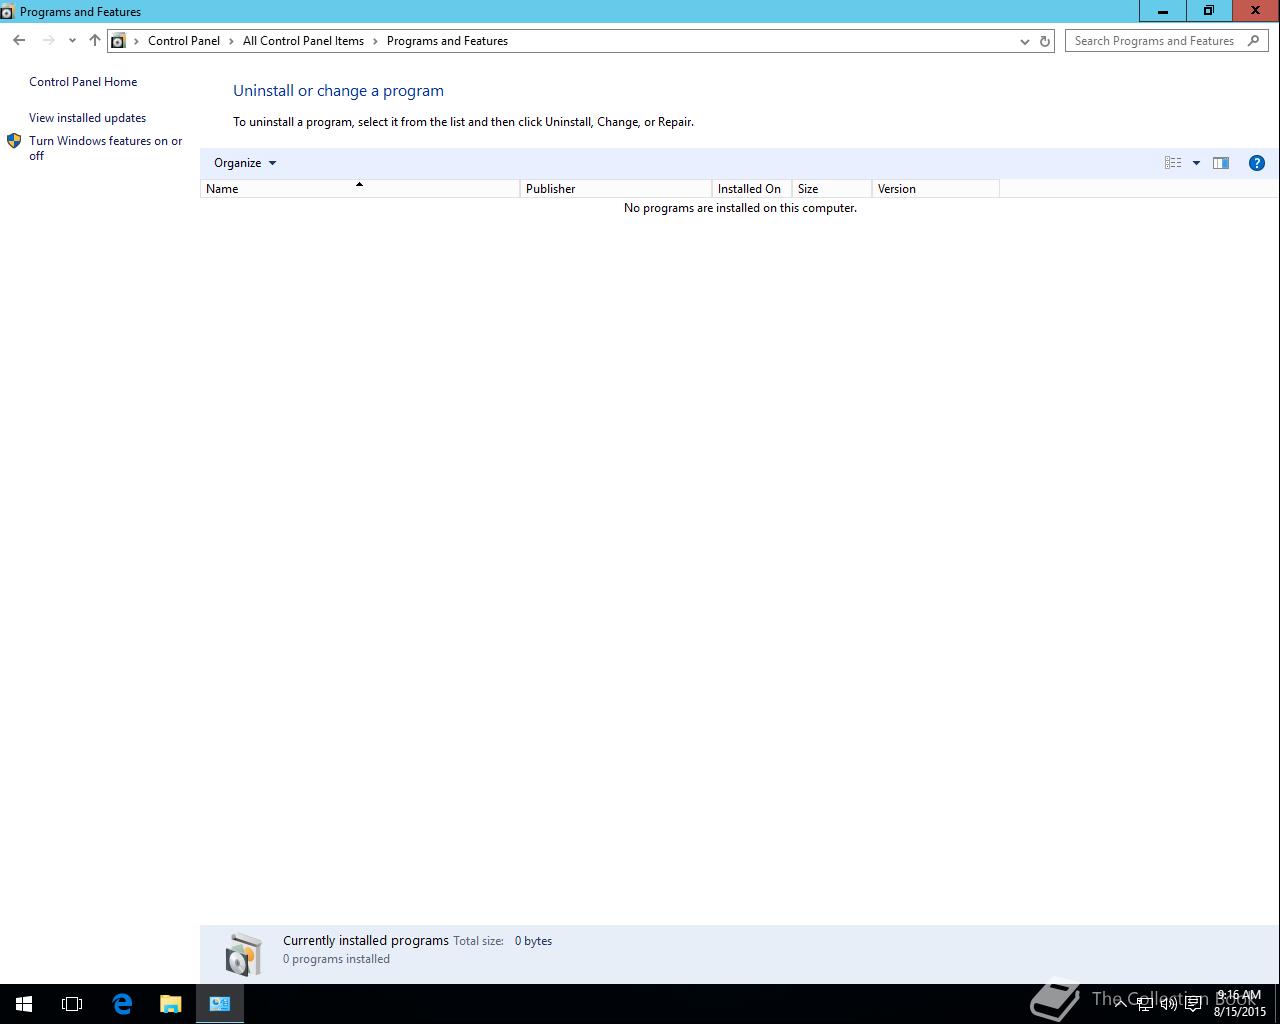The height and width of the screenshot is (1024, 1280).
Task: Select Programs and Features in the breadcrumb
Action: pos(447,41)
